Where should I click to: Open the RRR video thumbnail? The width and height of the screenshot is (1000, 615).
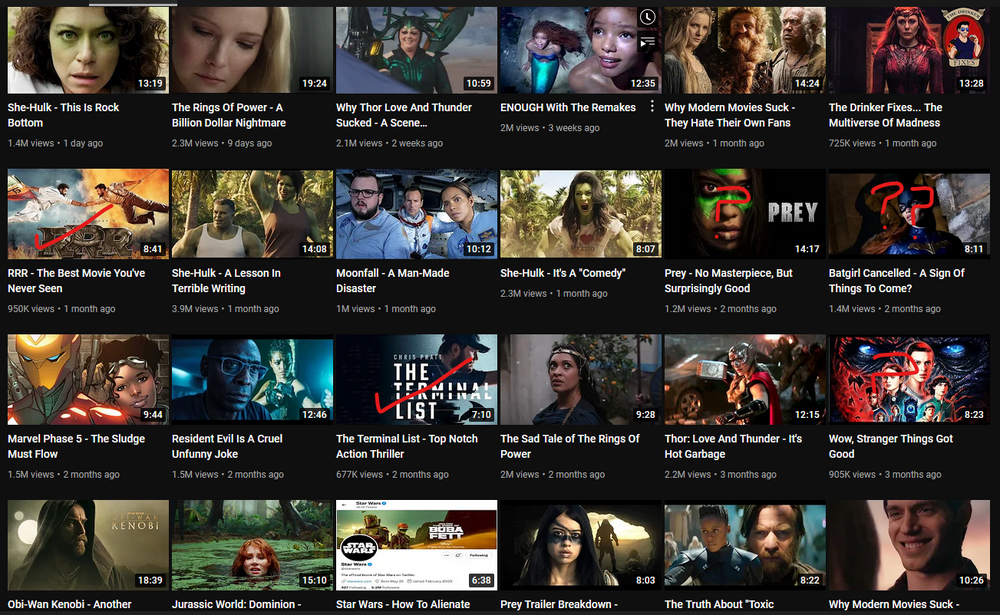click(88, 214)
